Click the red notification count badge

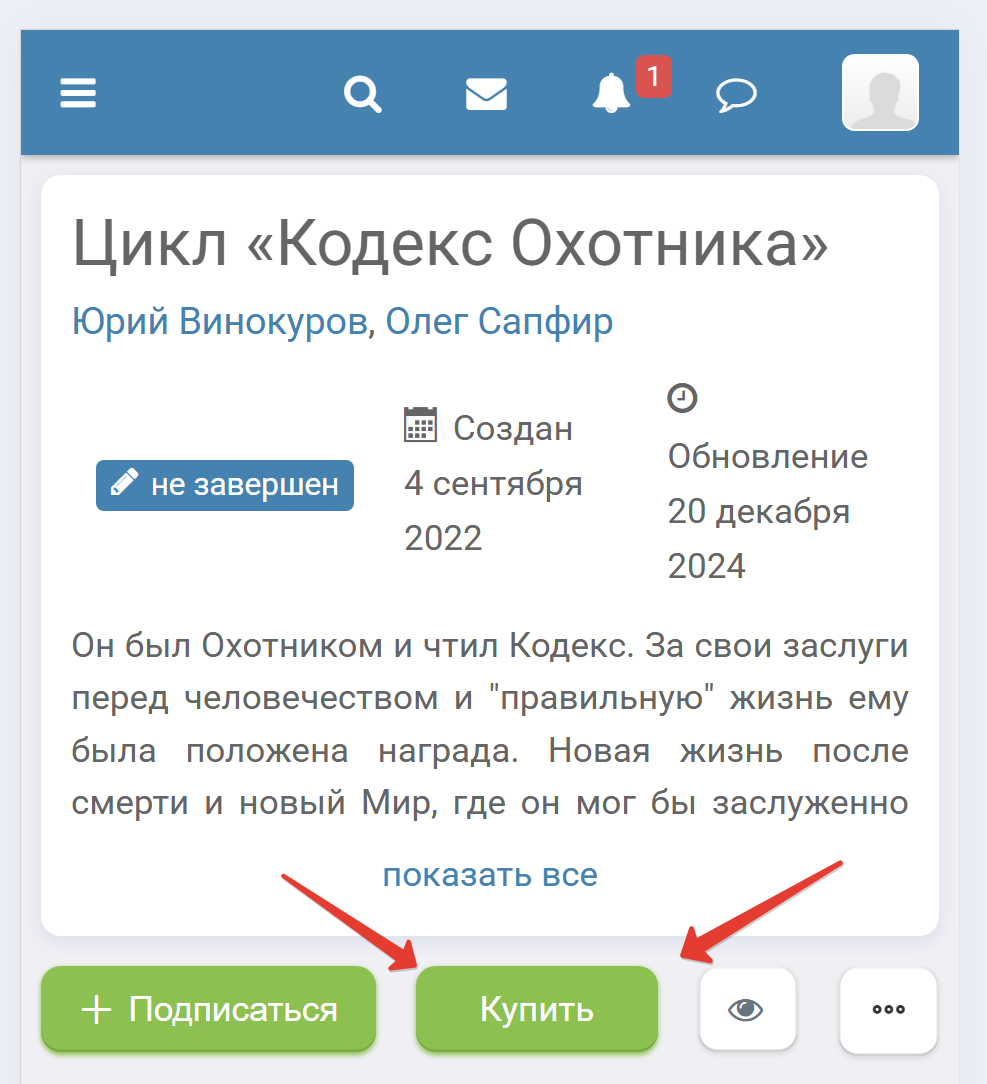653,76
